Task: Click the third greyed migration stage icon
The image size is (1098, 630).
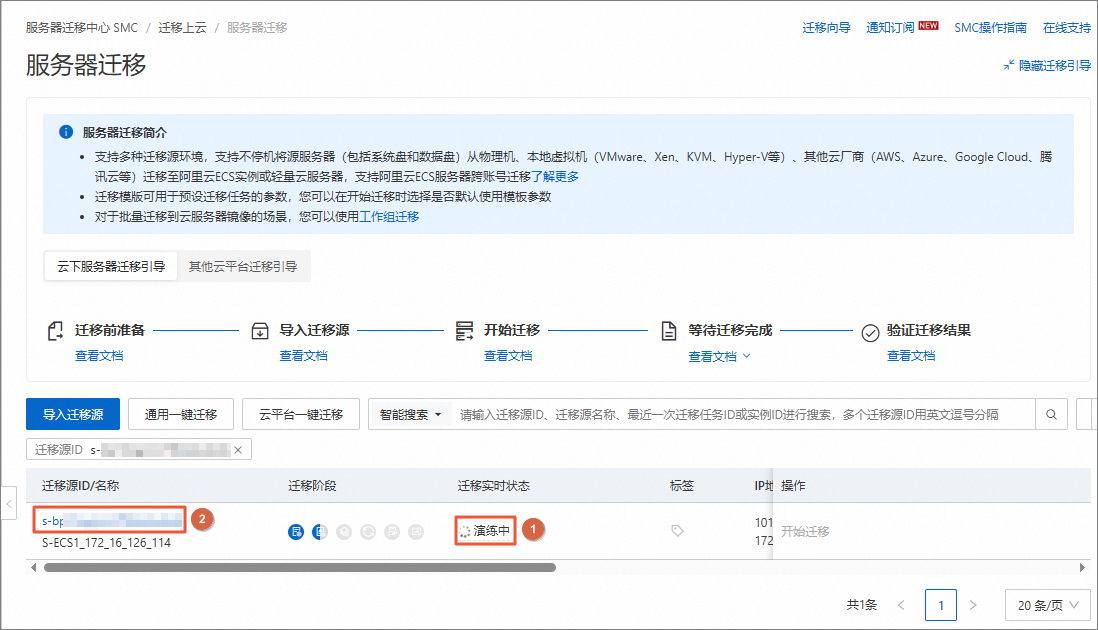Action: click(x=344, y=532)
